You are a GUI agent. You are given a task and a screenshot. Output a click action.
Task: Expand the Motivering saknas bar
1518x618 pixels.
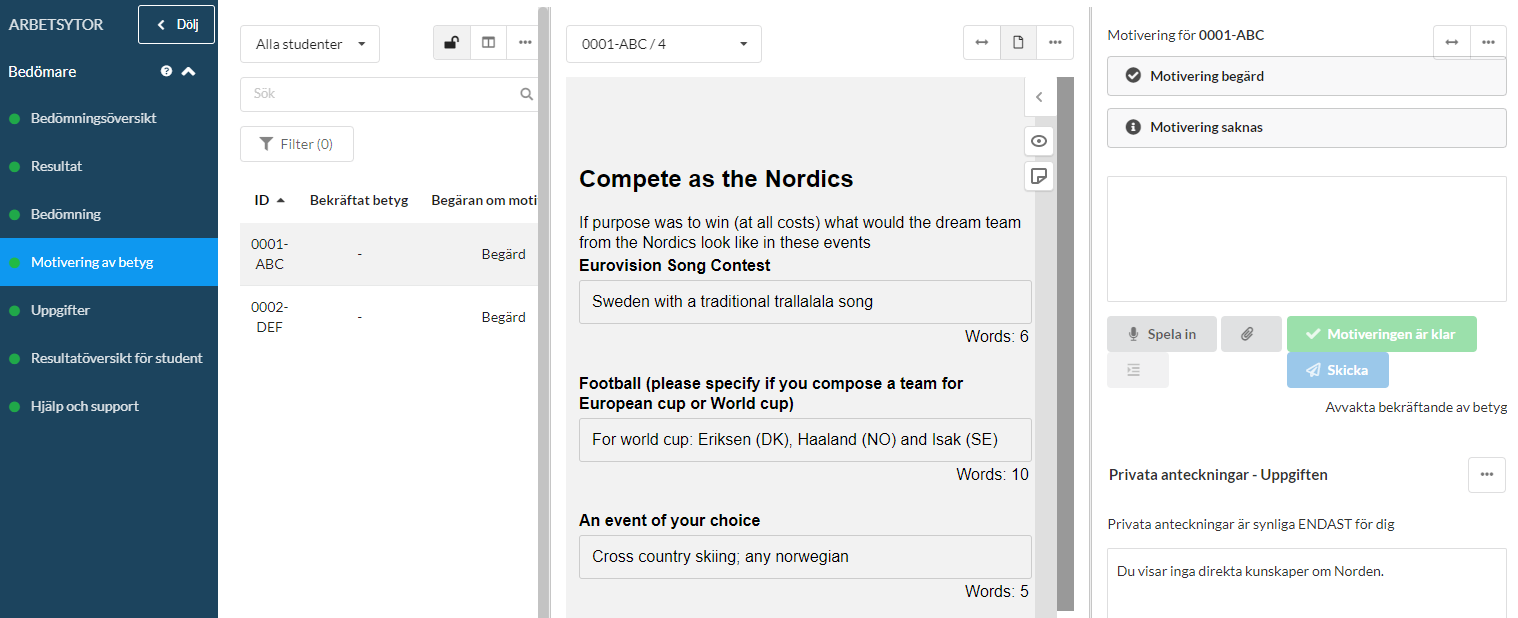click(1306, 128)
